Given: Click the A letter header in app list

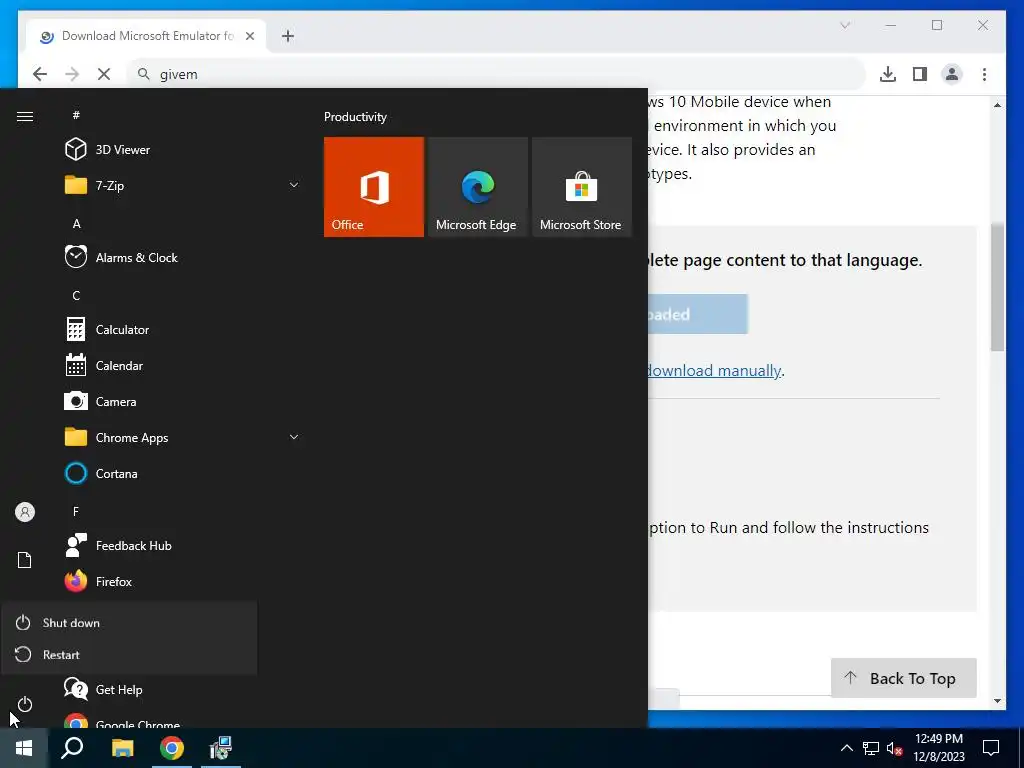Looking at the screenshot, I should [76, 224].
